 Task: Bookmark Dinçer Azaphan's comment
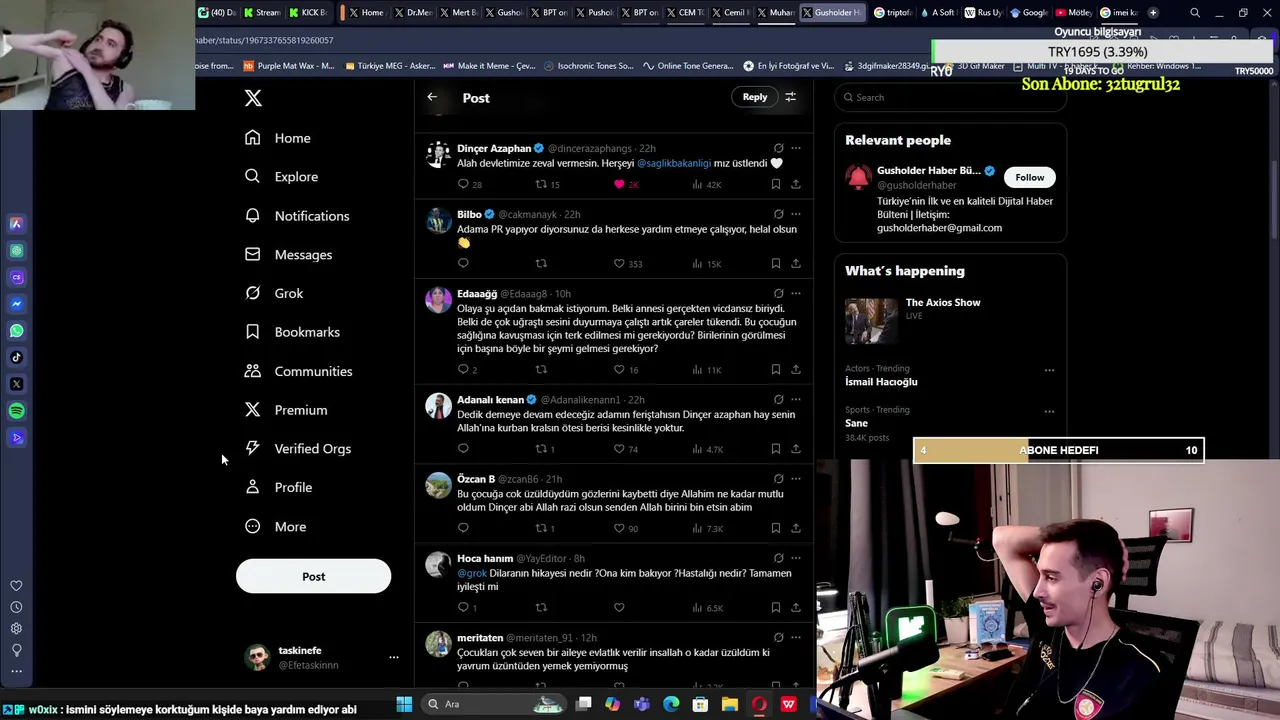tap(775, 184)
